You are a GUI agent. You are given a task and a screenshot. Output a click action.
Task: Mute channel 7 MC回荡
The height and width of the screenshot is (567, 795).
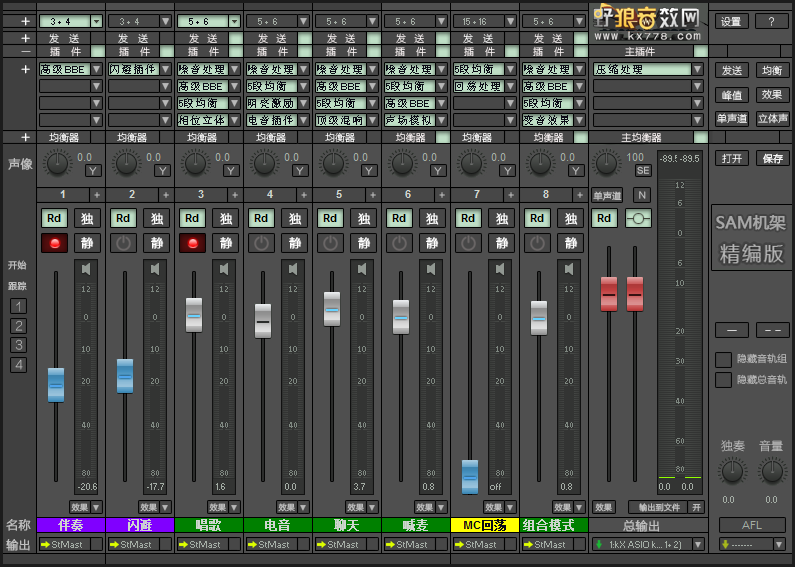click(501, 243)
